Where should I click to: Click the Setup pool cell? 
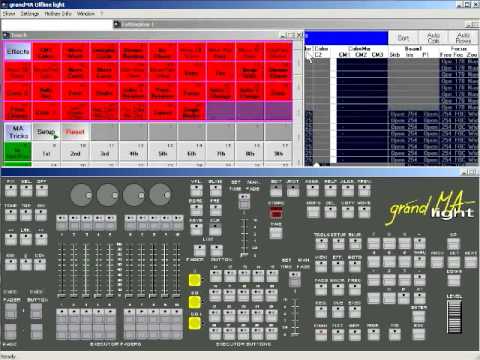(46, 132)
